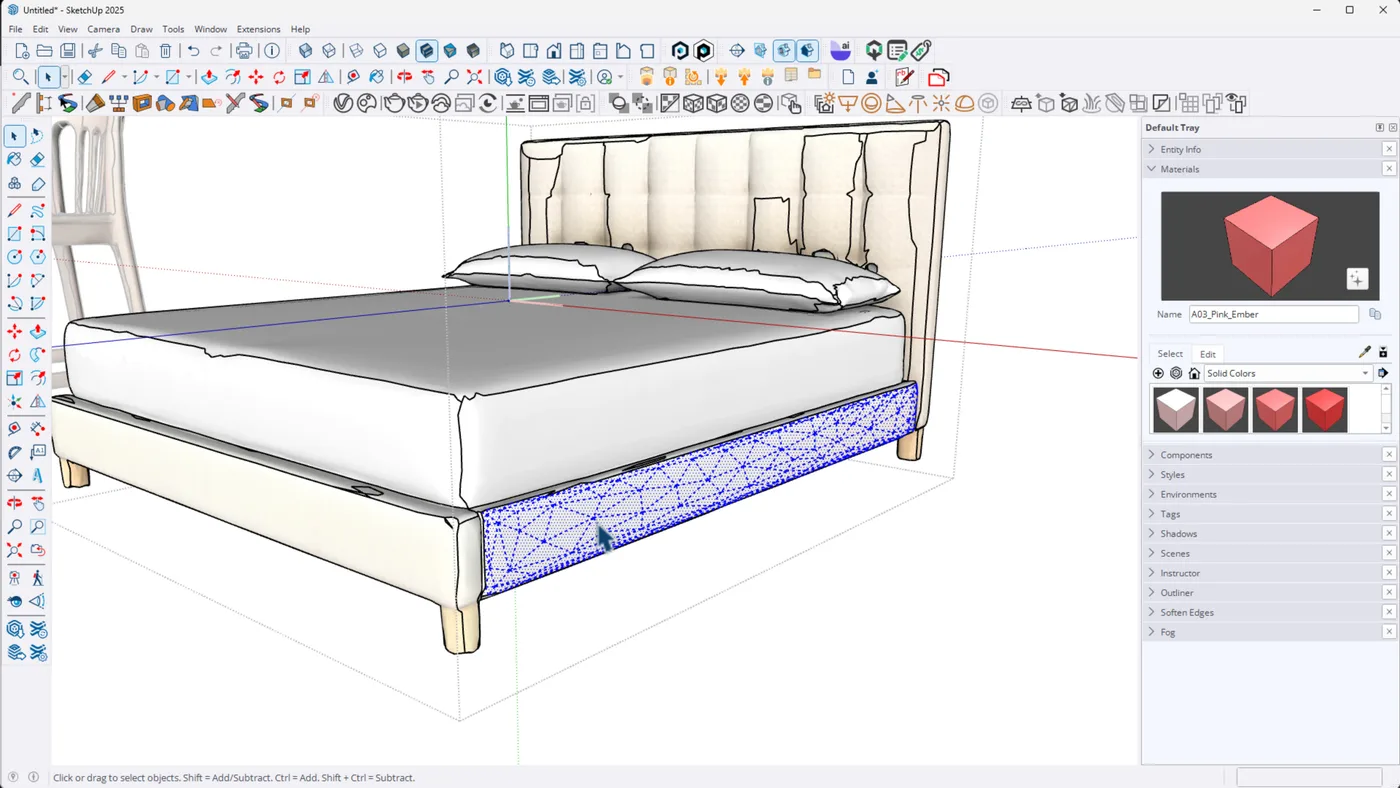
Task: Click the Model Info icon
Action: pyautogui.click(x=272, y=51)
